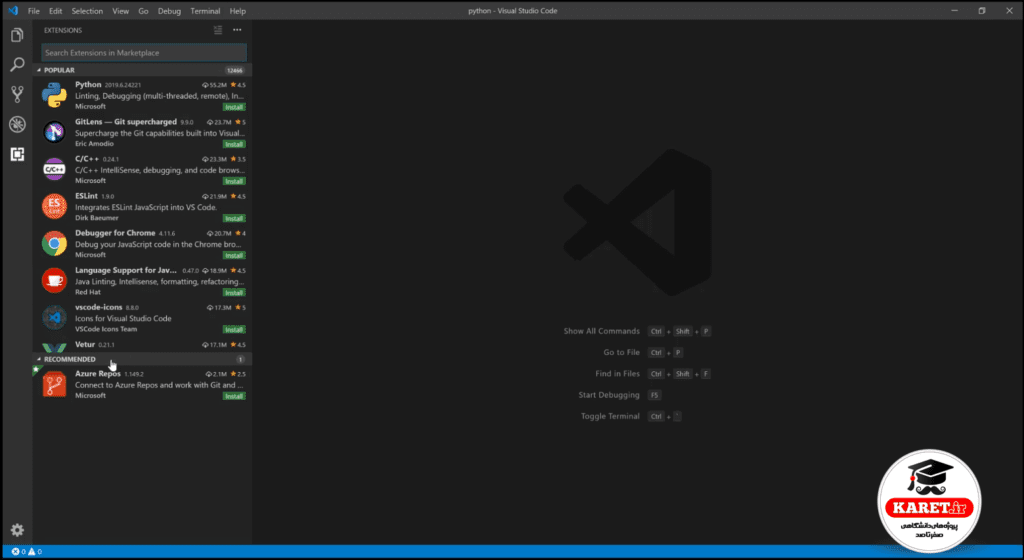Click the Debugger for Chrome logo

[x=54, y=243]
